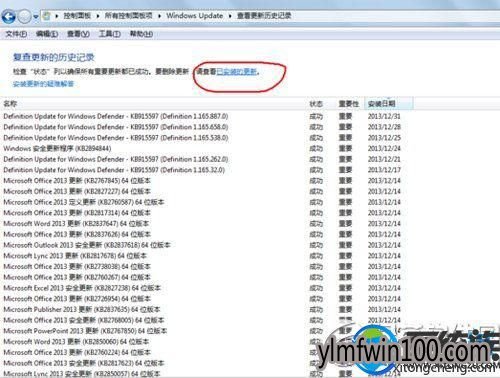Open the 安装更新的疑难解答 link
This screenshot has width=500, height=378.
click(x=43, y=84)
